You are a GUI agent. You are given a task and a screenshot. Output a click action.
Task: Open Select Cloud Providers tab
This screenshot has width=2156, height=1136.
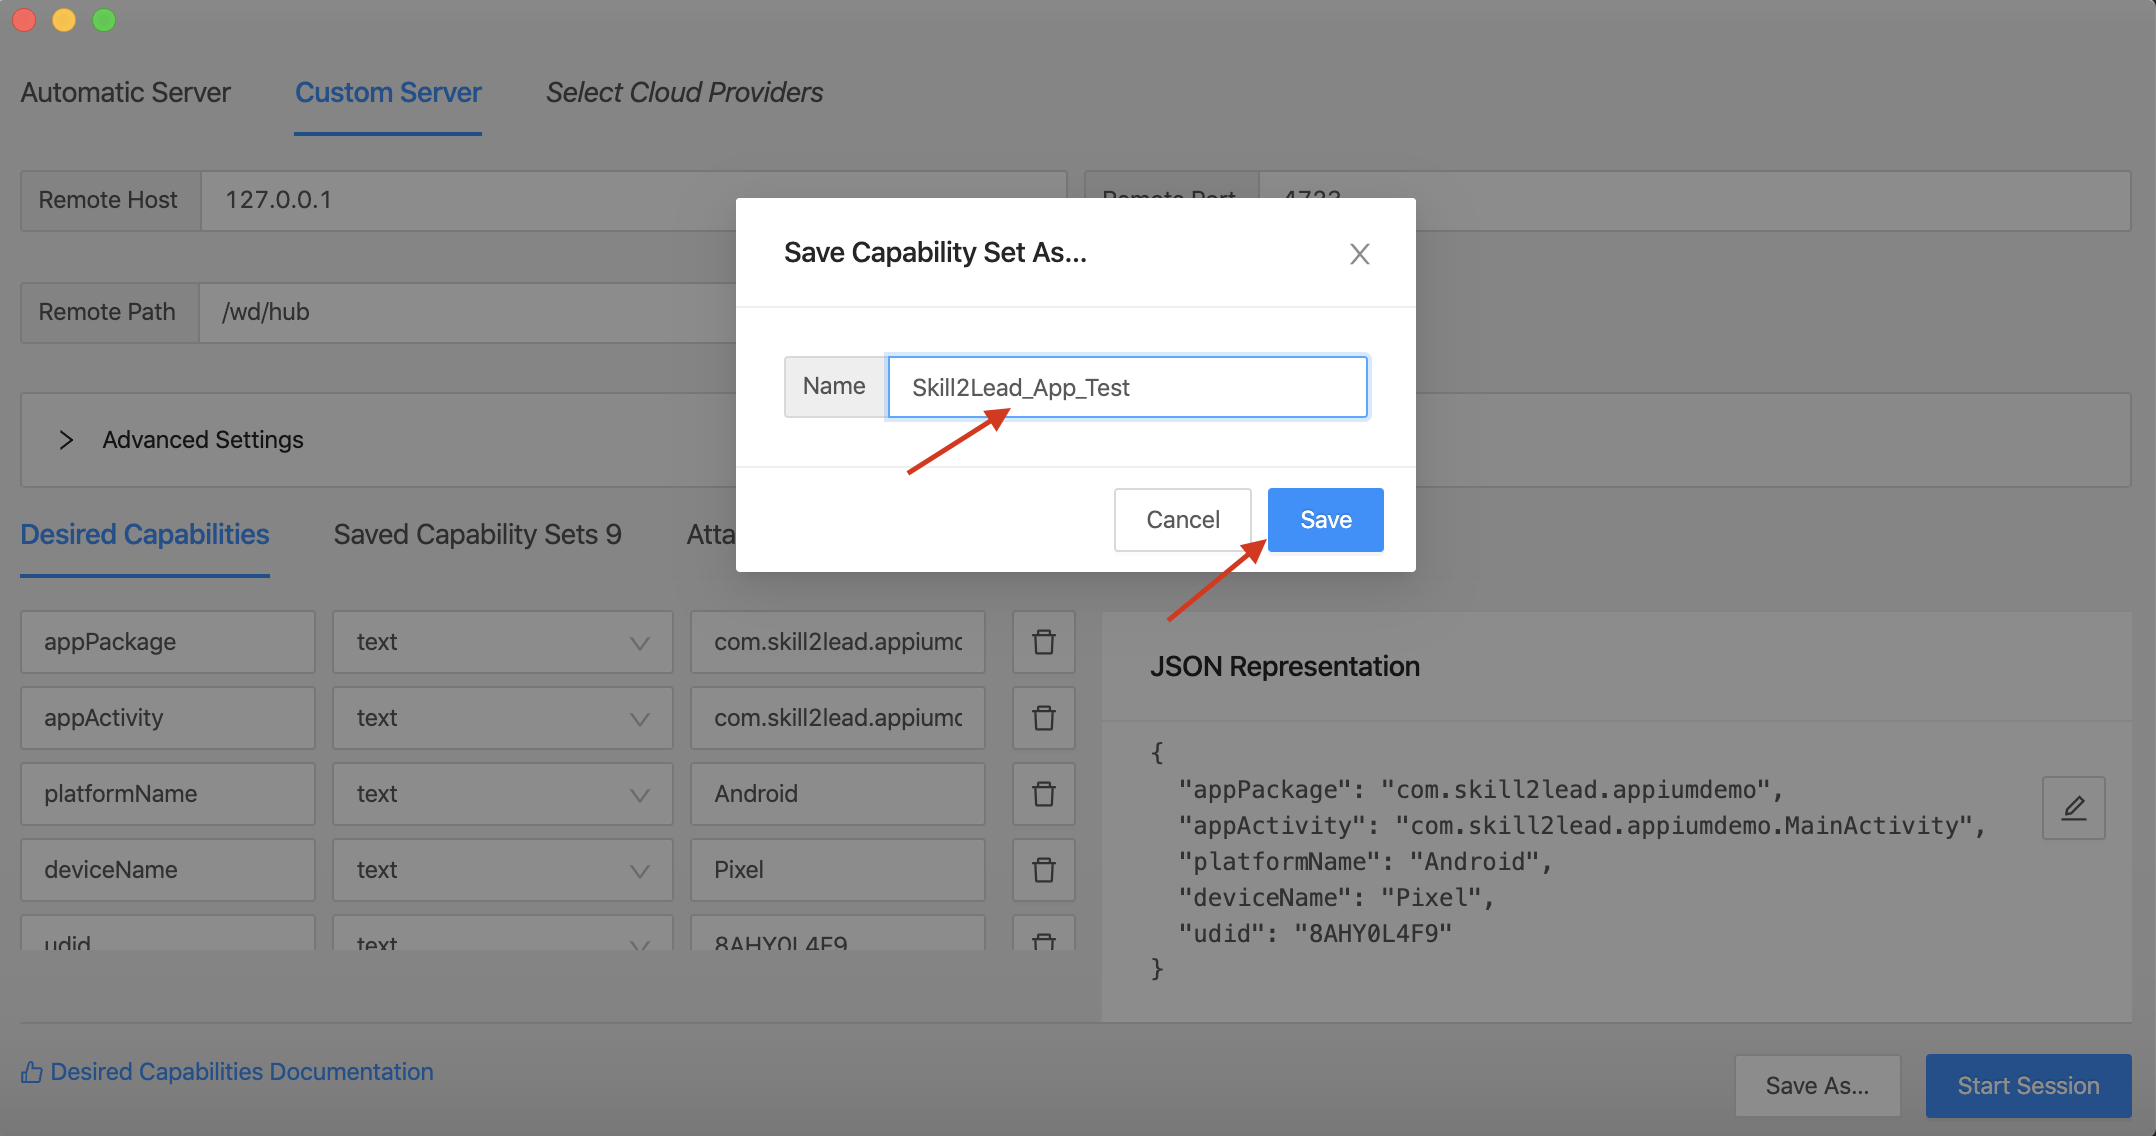click(x=684, y=93)
